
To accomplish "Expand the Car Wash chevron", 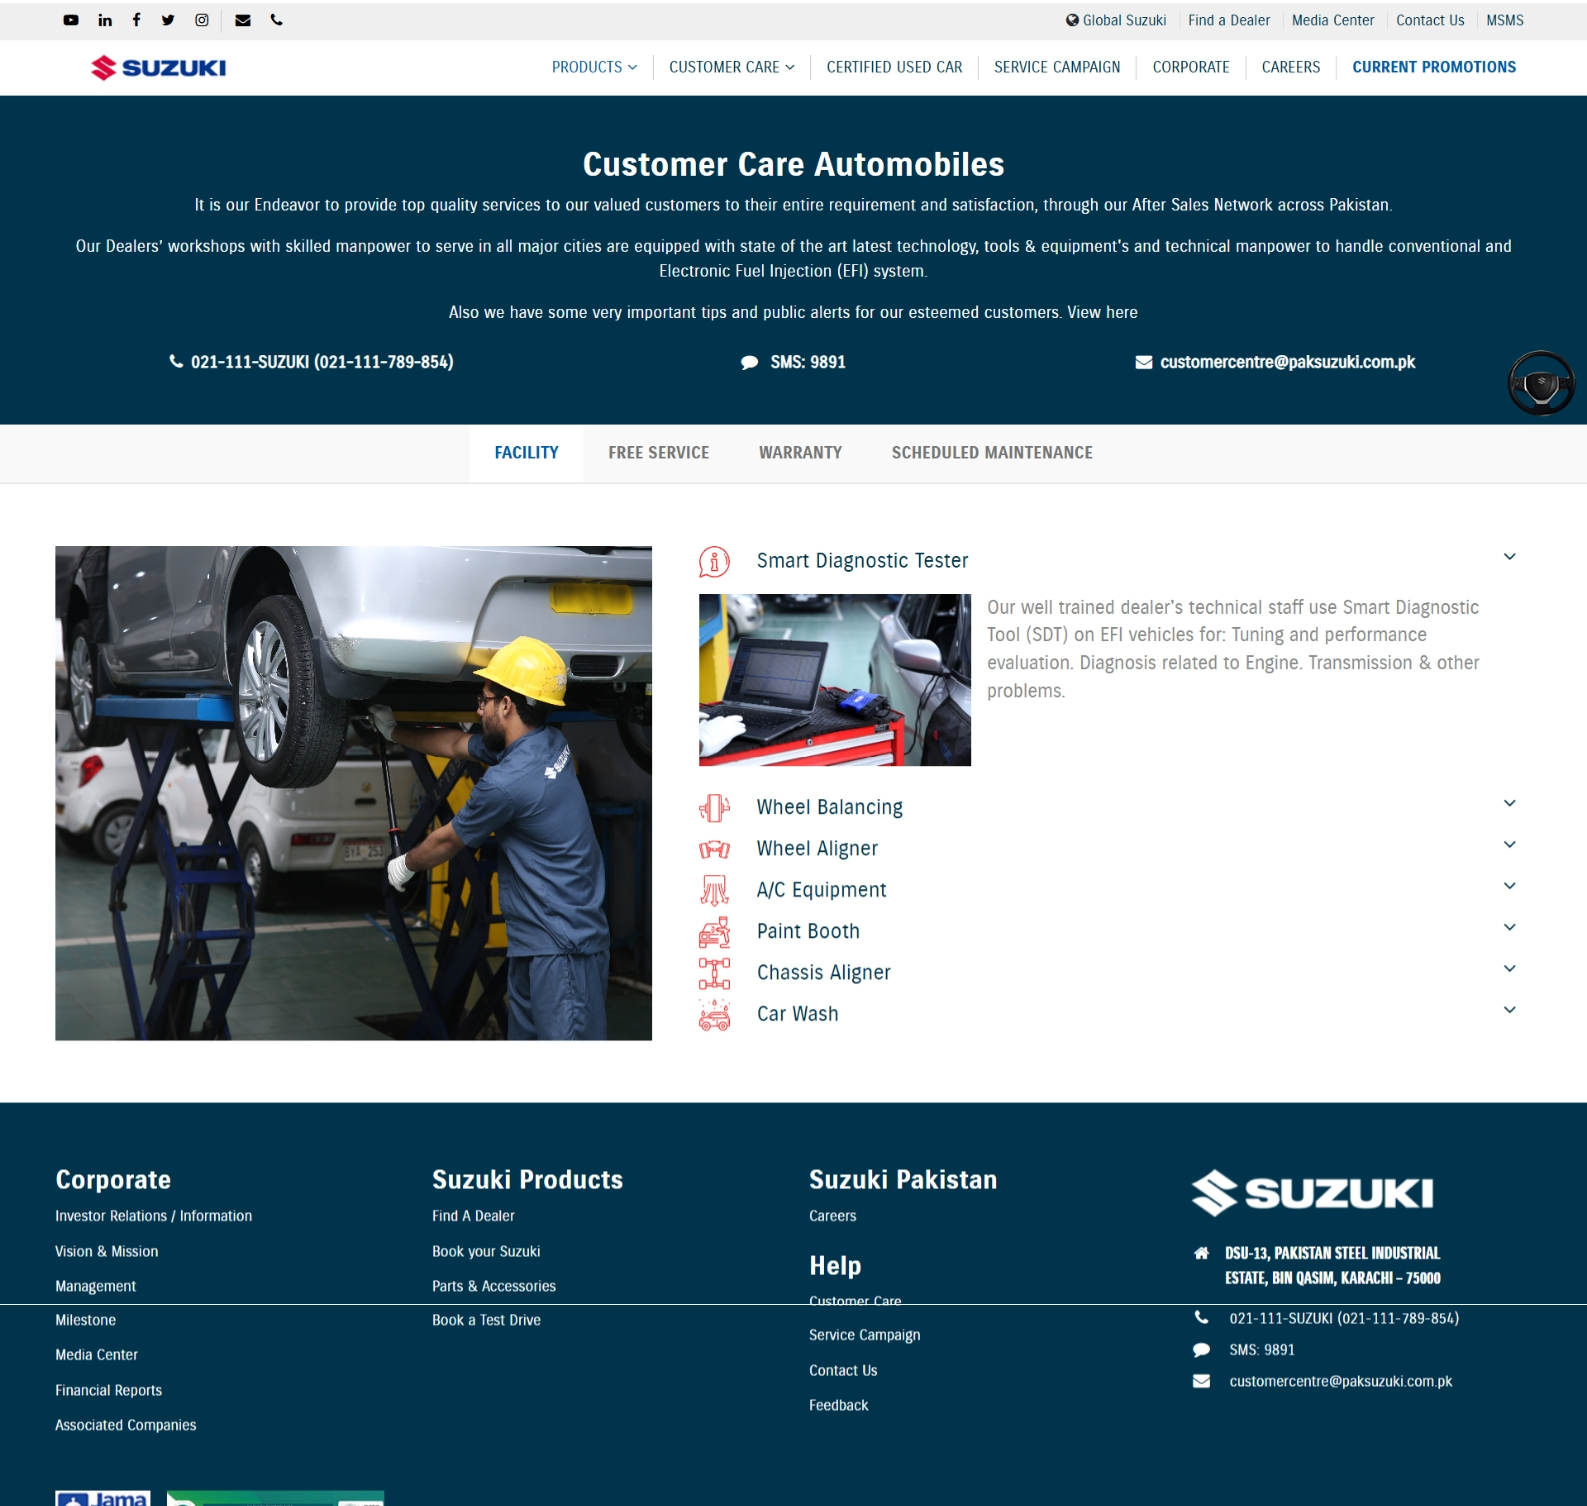I will tap(1510, 1010).
